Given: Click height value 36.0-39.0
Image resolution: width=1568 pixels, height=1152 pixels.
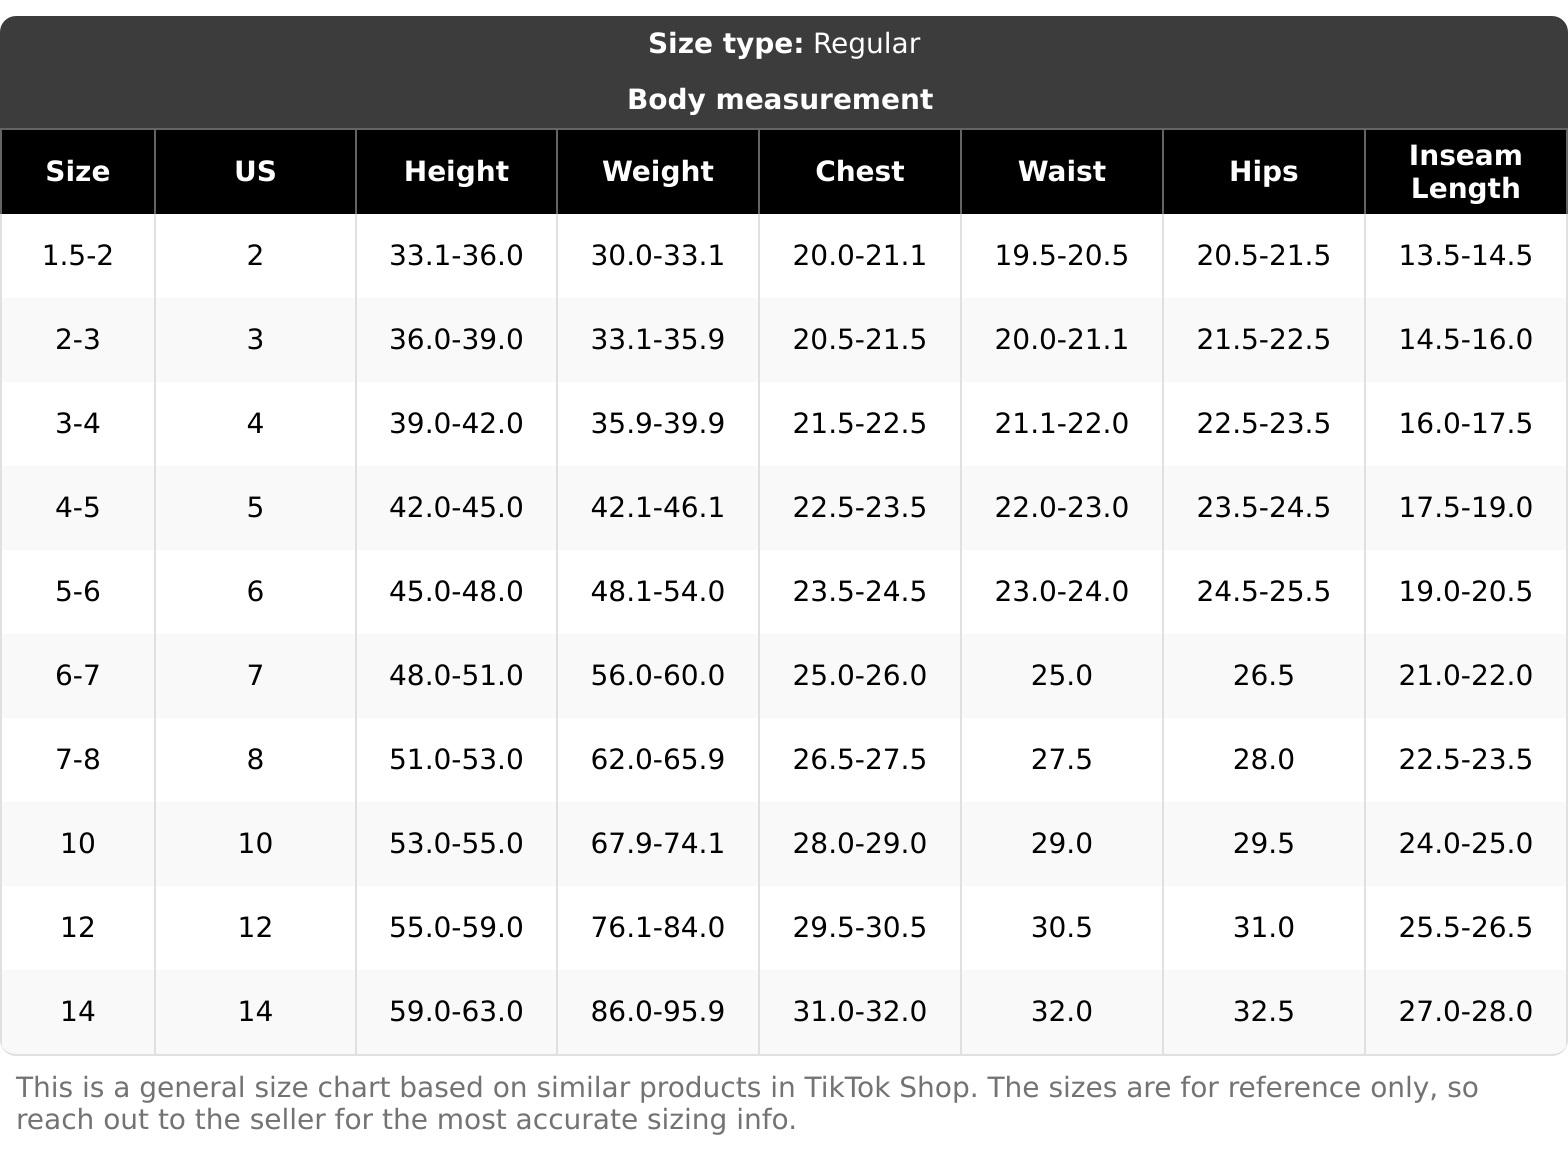Looking at the screenshot, I should pos(456,340).
